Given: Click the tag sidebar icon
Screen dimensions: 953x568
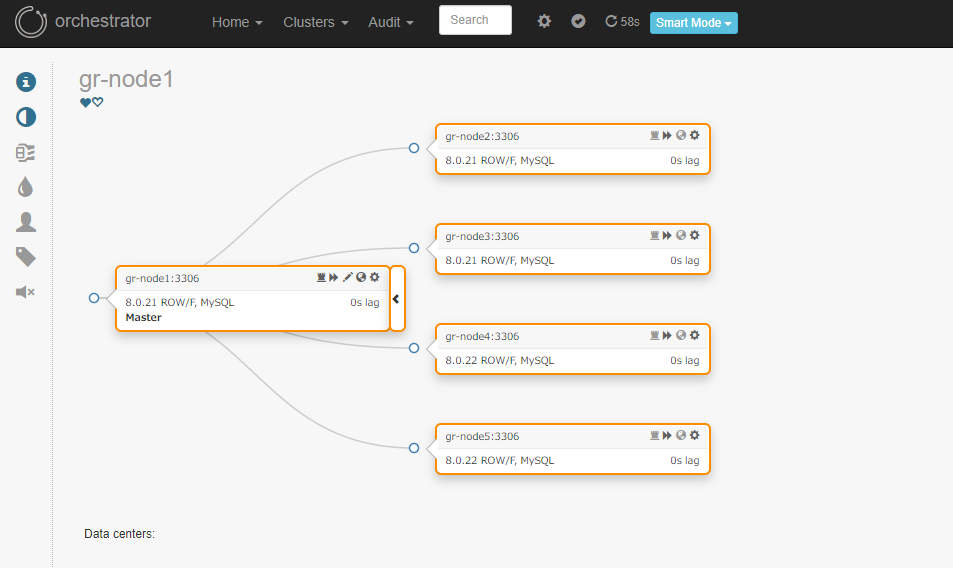Looking at the screenshot, I should coord(26,257).
